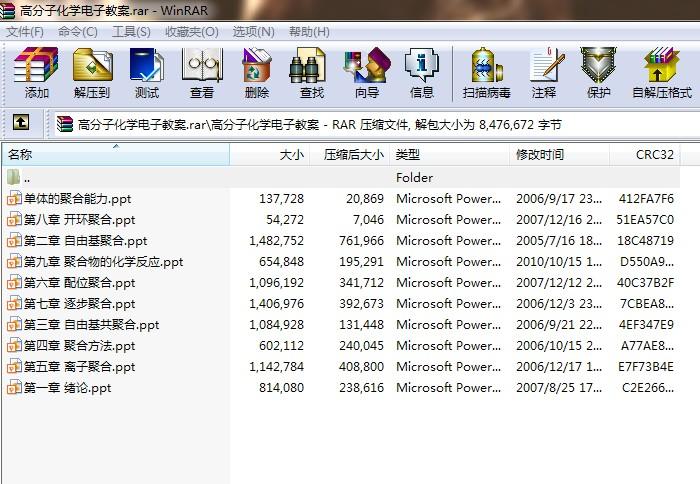Click CRC32 value 412FA7F6

coord(646,198)
